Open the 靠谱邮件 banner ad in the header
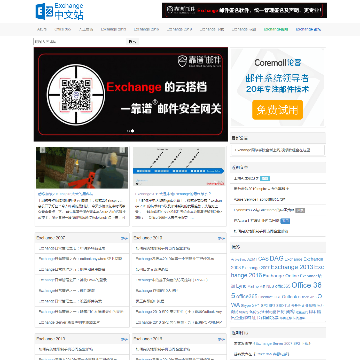Screen dimensions: 360x360 (x=244, y=10)
